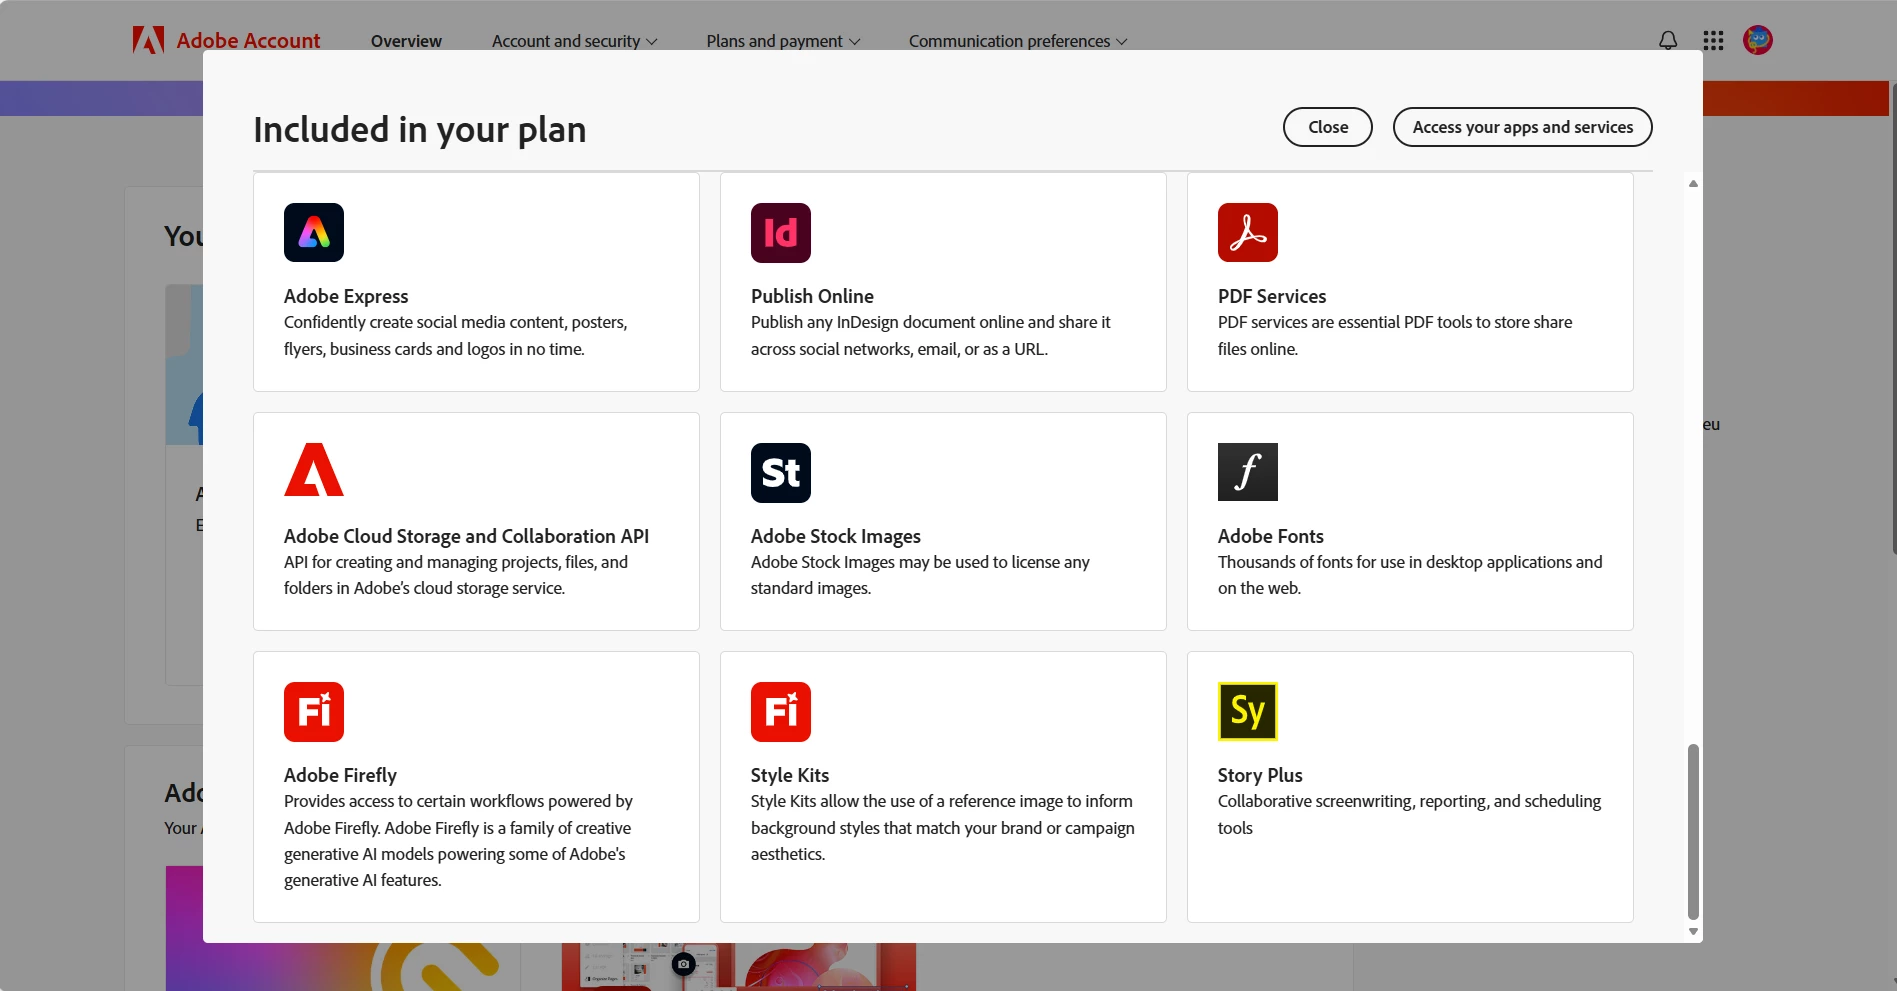1897x991 pixels.
Task: Click the InDesign Publish Online icon
Action: point(781,233)
